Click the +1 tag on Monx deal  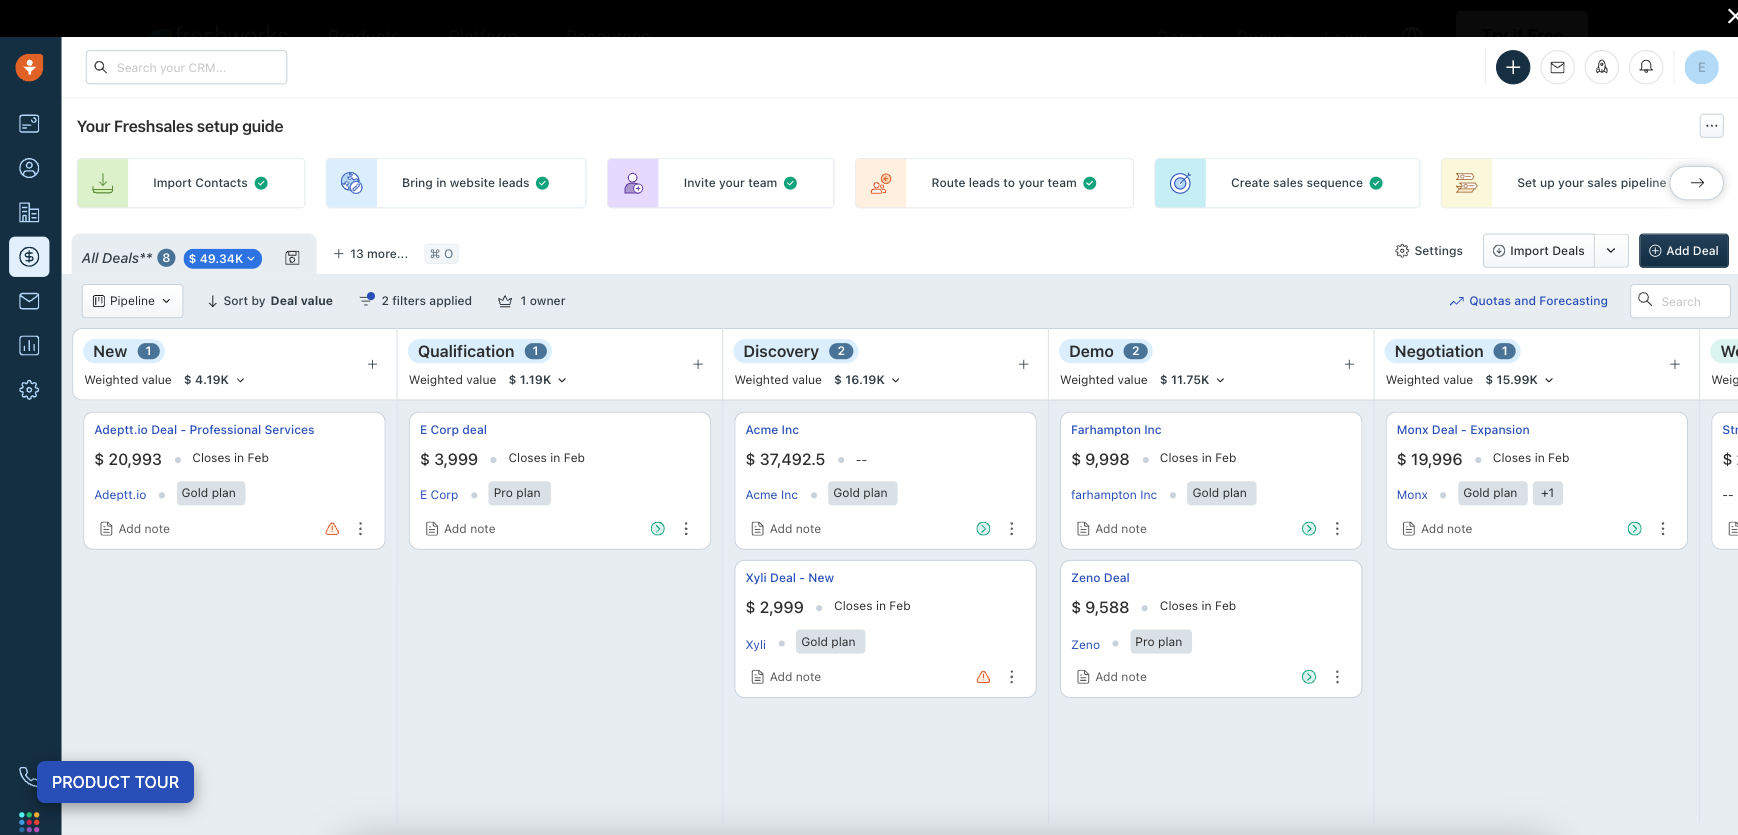pyautogui.click(x=1547, y=493)
